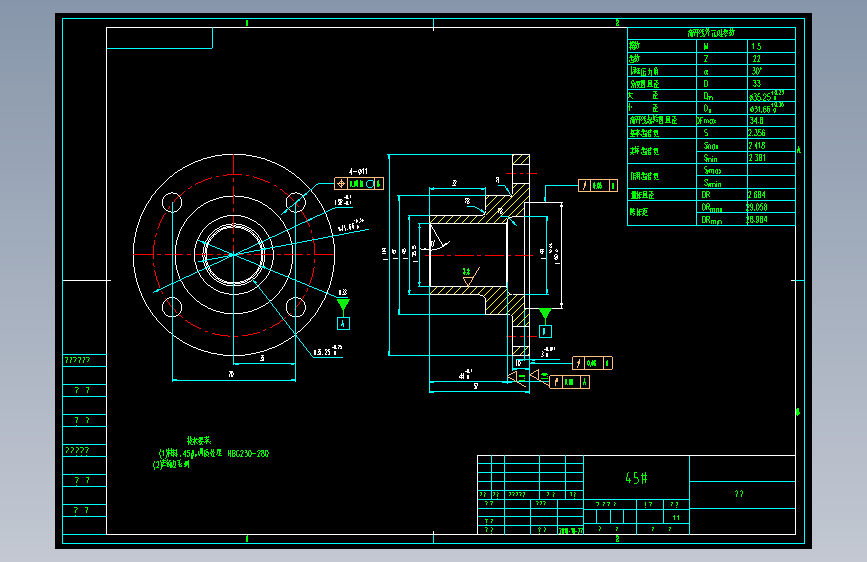
Task: Click zone marker A on the right border
Action: point(798,150)
